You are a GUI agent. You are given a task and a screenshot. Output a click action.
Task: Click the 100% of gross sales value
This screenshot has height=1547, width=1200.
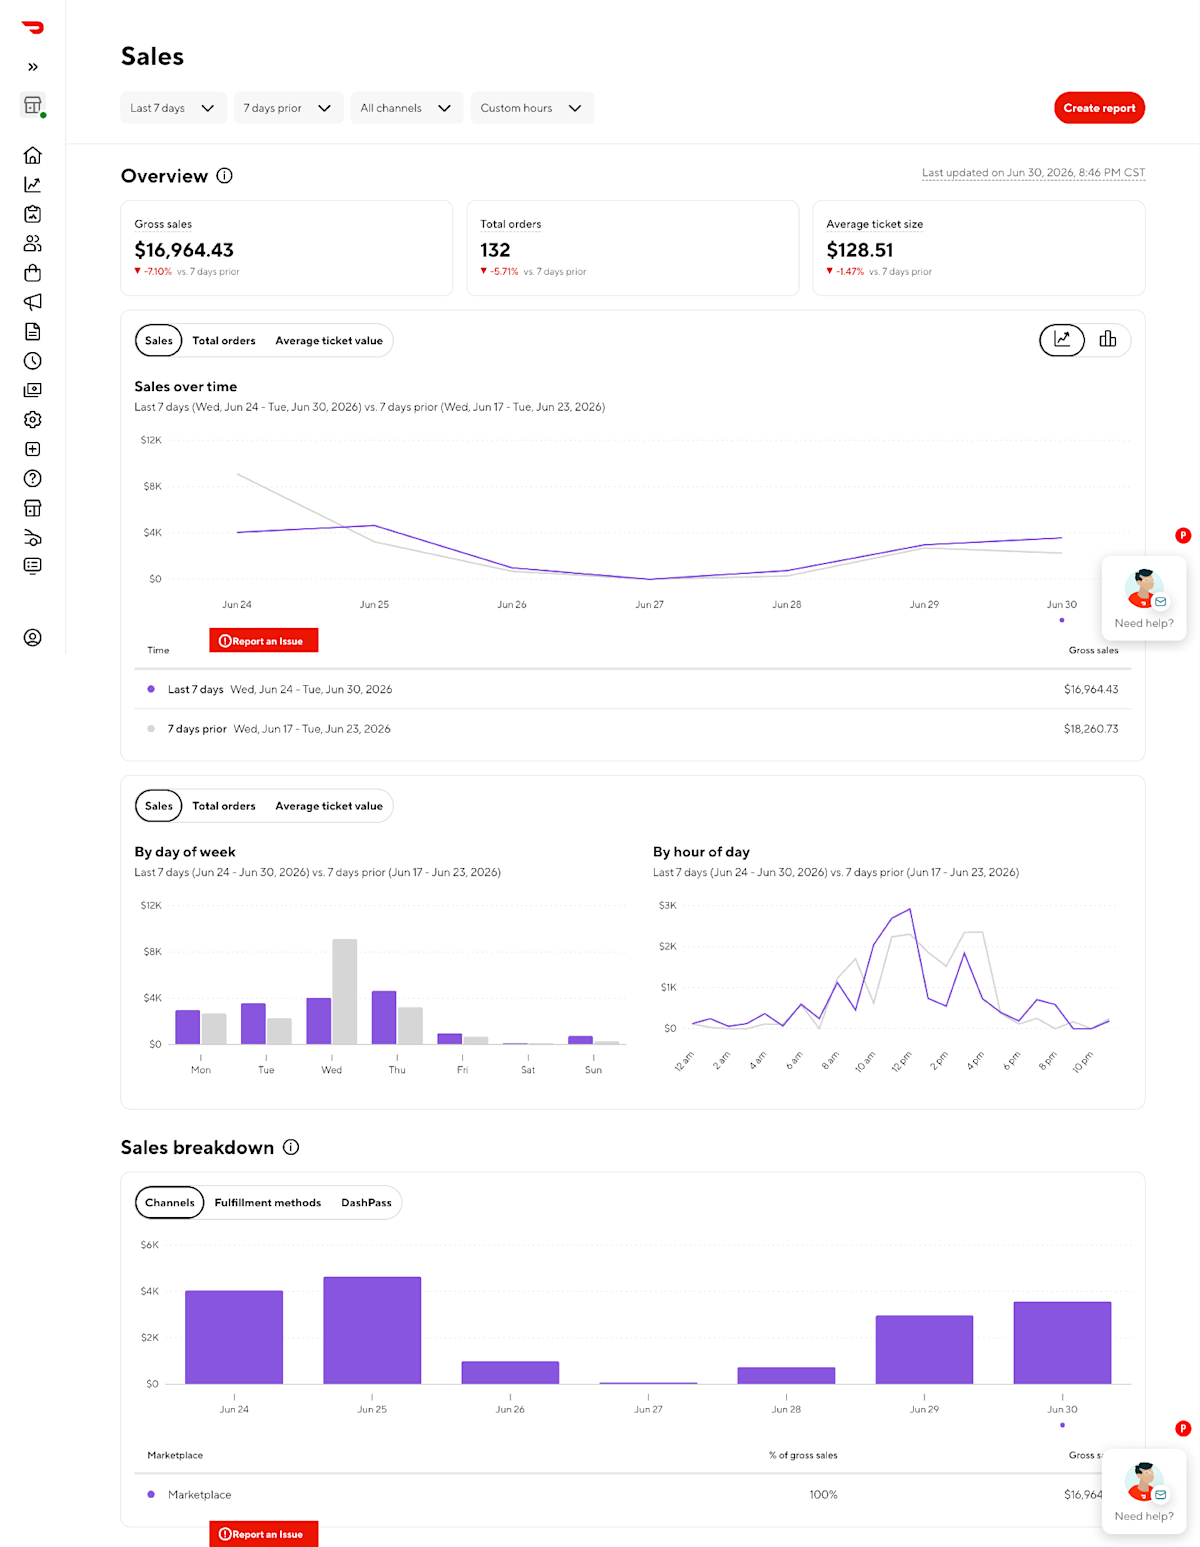coord(823,1495)
